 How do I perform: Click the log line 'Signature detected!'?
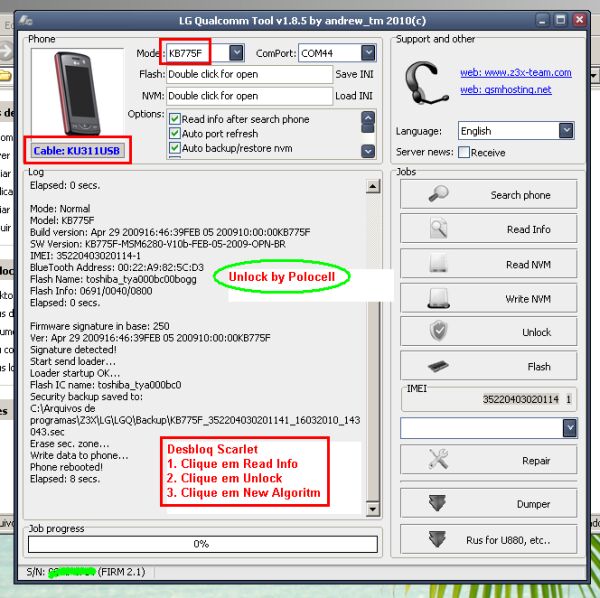(x=73, y=350)
